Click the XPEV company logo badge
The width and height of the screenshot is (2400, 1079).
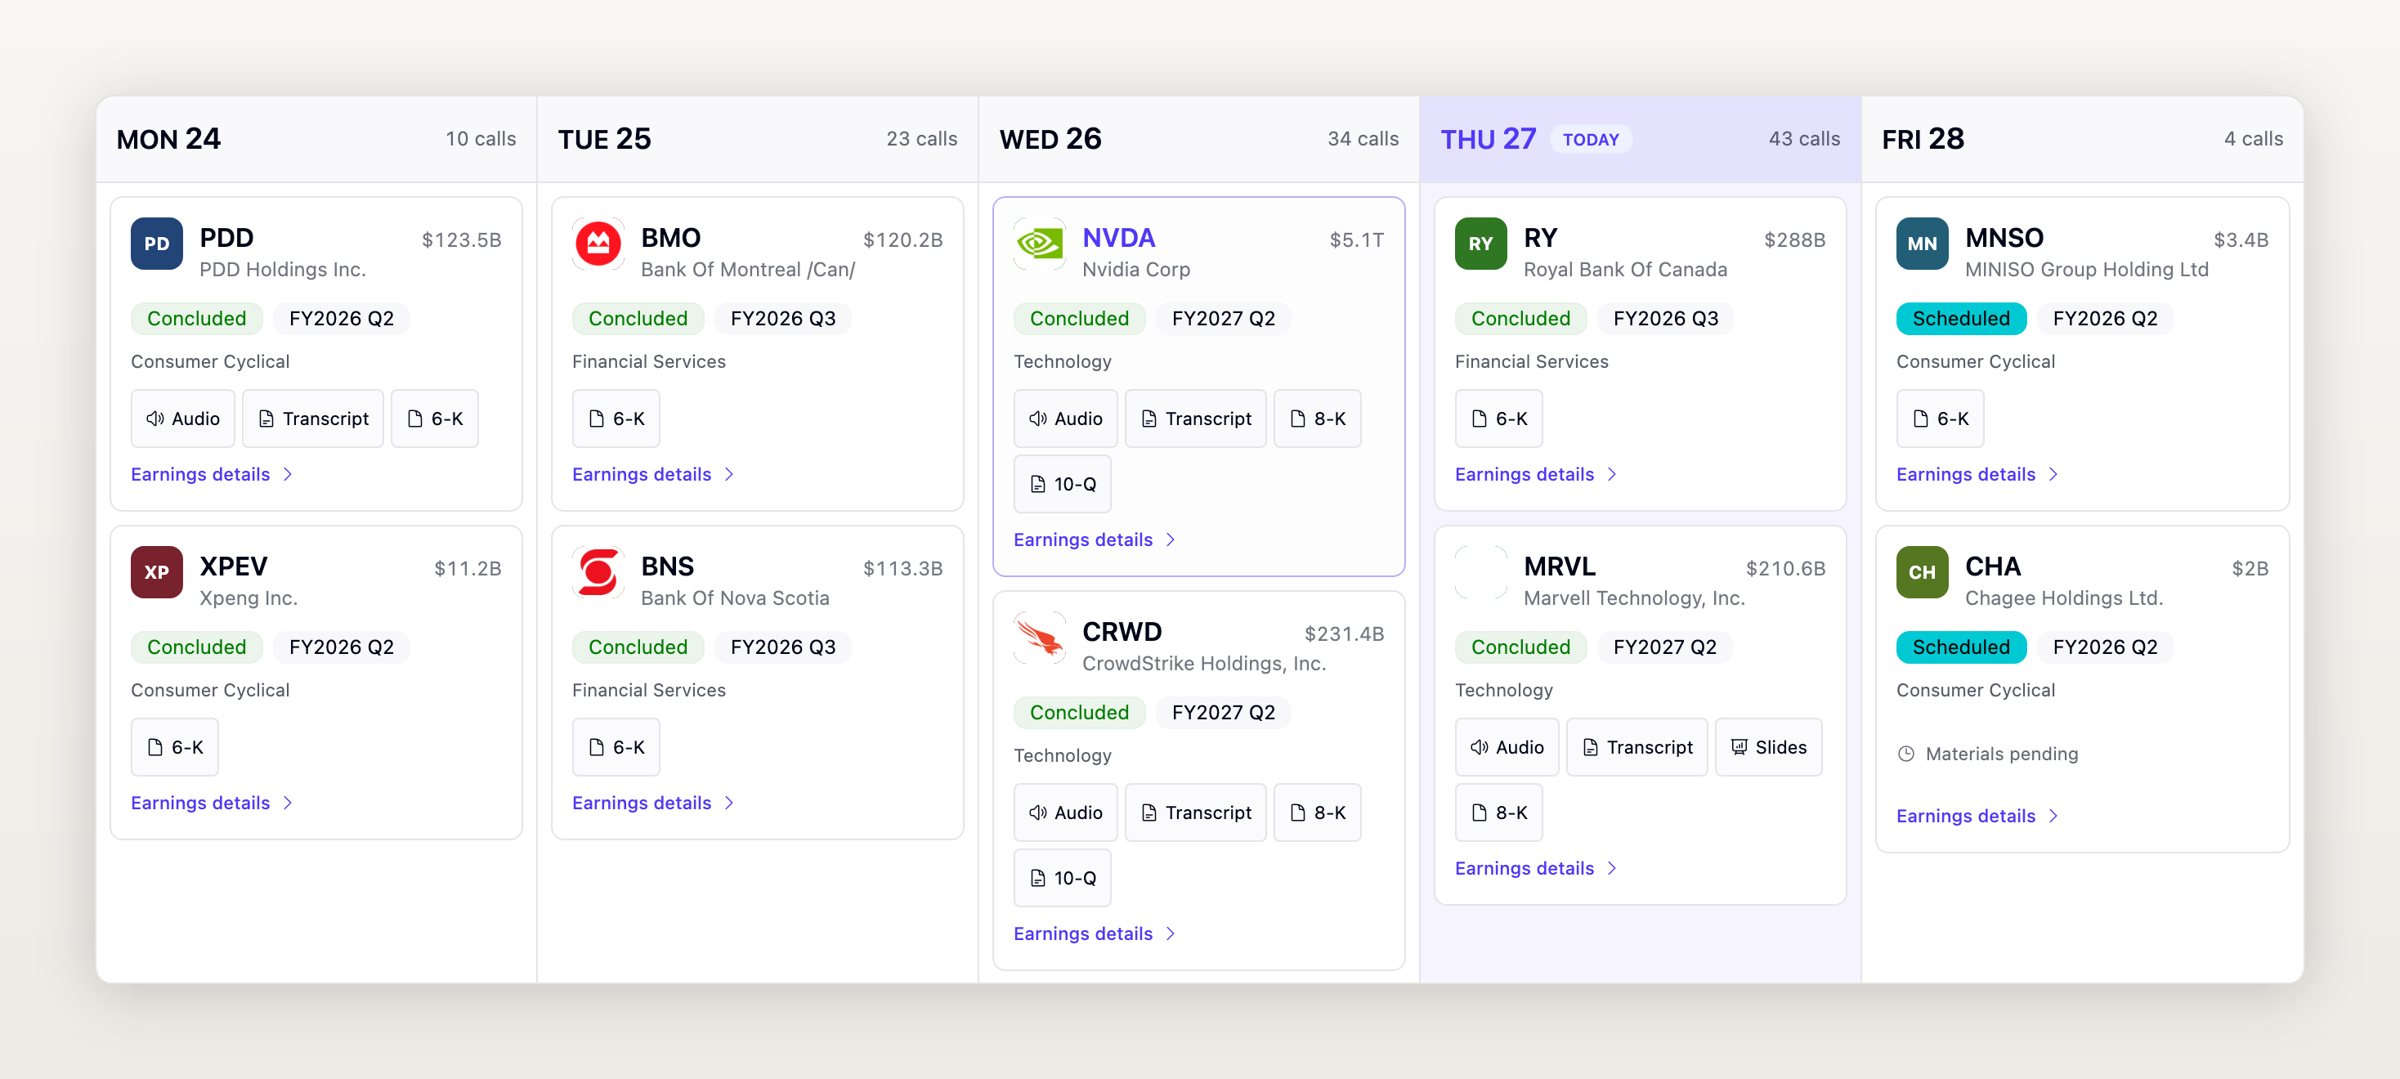tap(157, 572)
